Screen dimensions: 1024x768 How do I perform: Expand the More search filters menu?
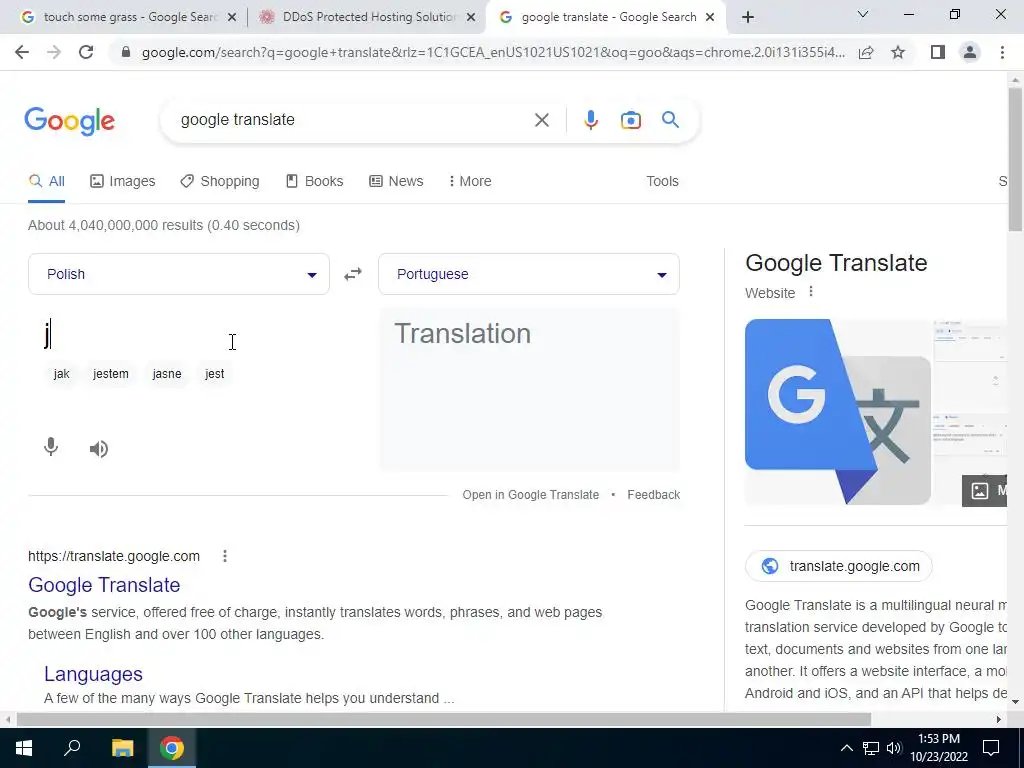pos(470,182)
